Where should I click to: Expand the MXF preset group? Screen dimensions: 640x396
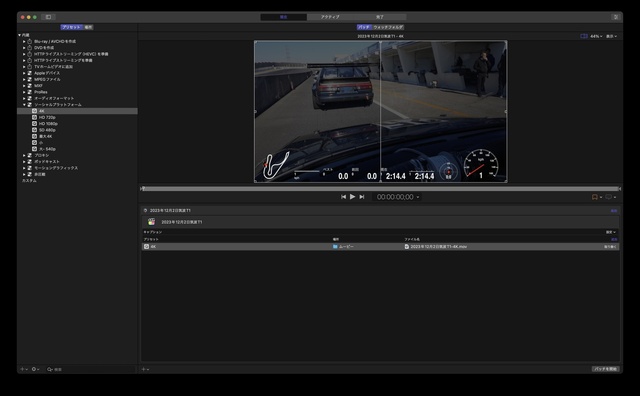pyautogui.click(x=24, y=86)
